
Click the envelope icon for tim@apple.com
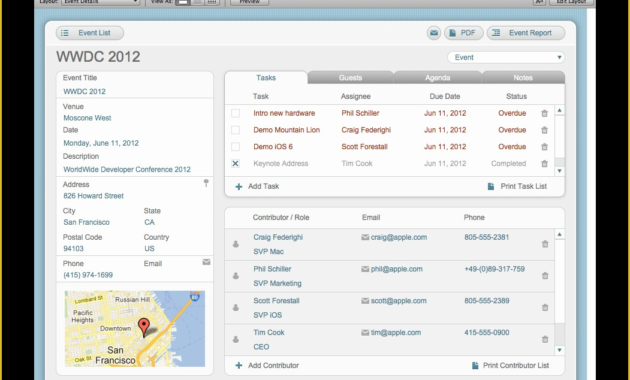(365, 333)
